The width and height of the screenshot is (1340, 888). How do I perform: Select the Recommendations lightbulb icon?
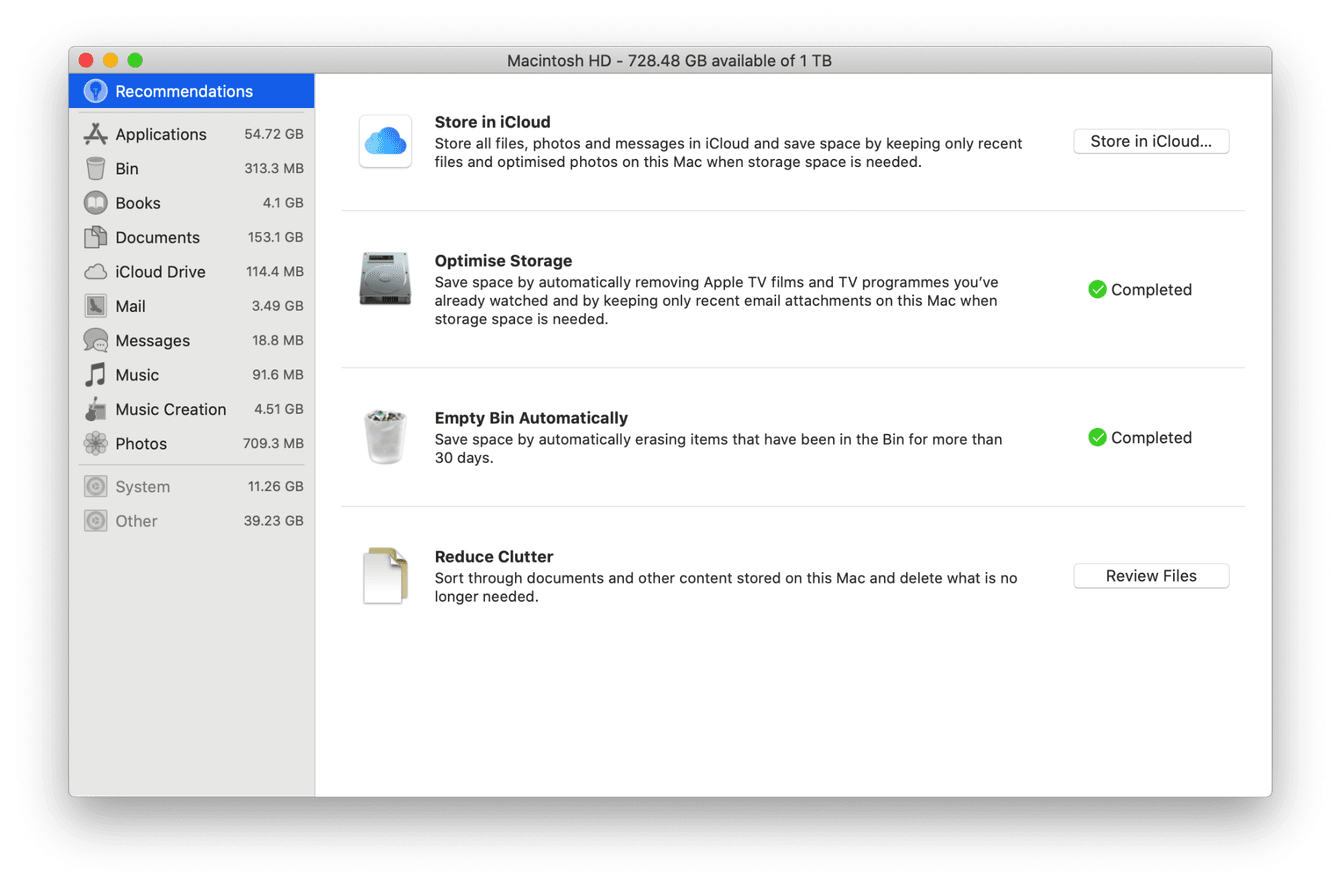tap(95, 90)
